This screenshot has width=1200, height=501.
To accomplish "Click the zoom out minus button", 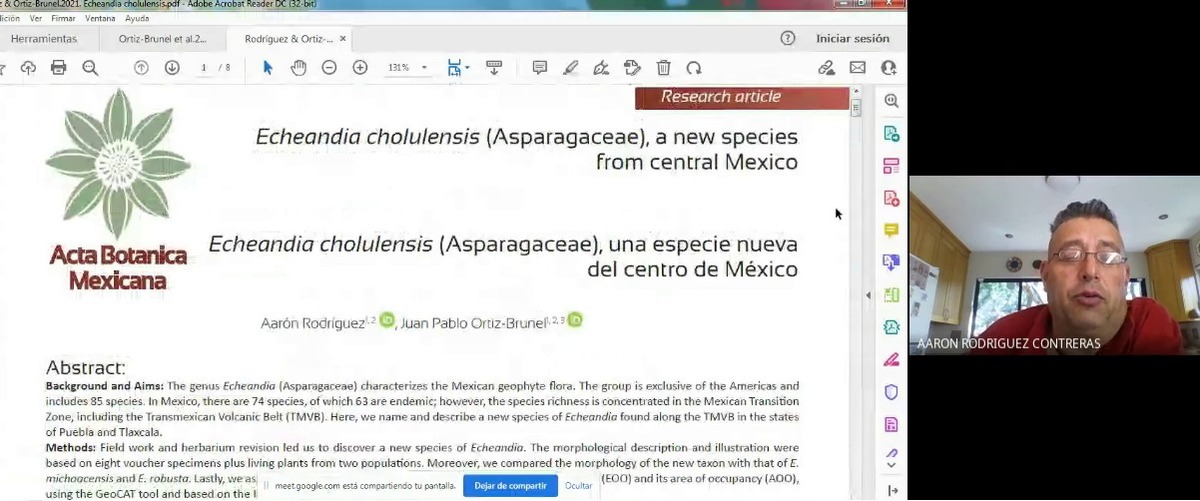I will pos(329,68).
